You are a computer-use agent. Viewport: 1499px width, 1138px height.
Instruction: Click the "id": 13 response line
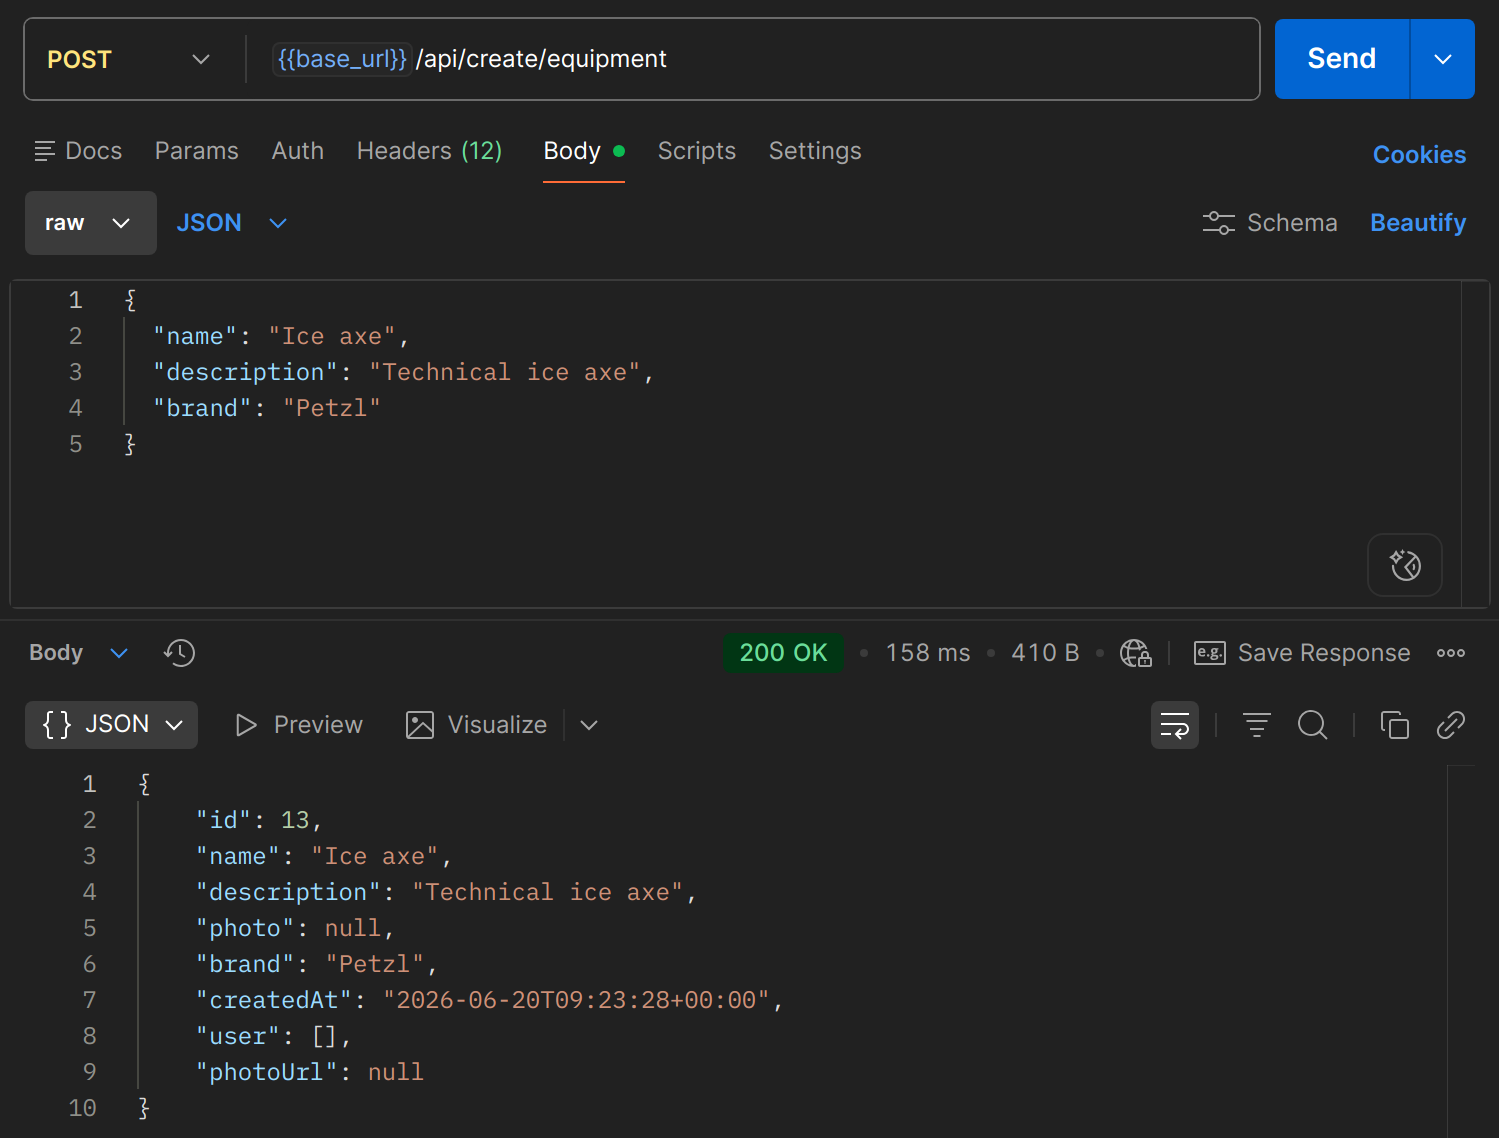pyautogui.click(x=259, y=821)
